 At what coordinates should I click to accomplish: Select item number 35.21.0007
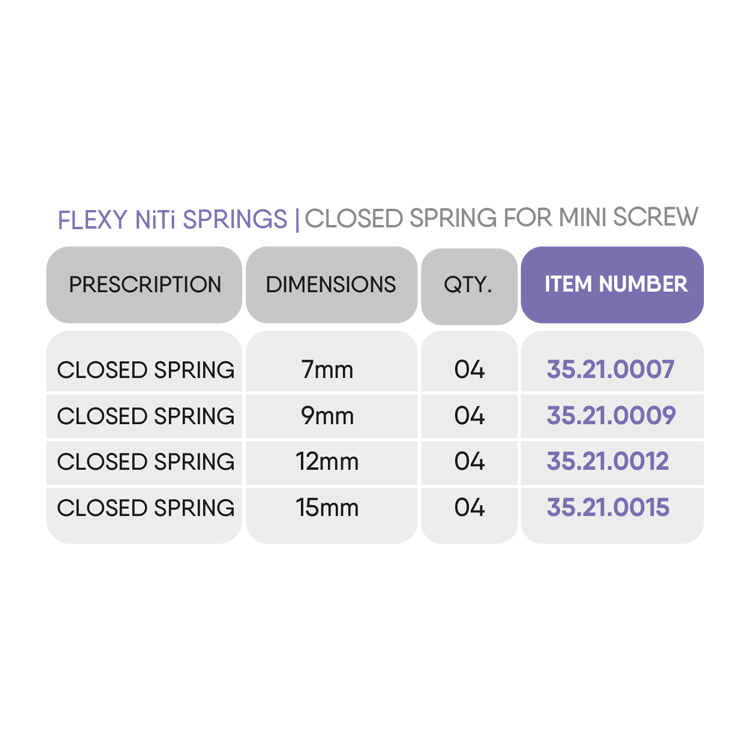610,370
